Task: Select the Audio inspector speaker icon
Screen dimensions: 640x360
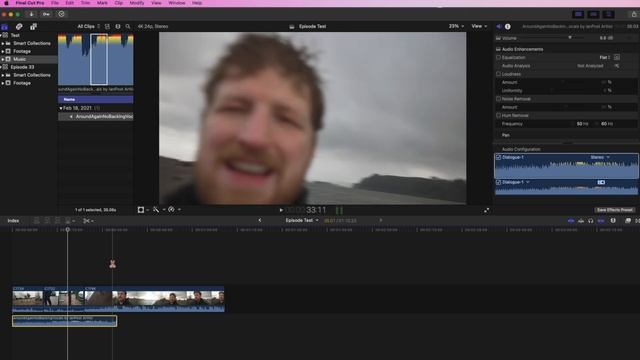Action: (x=499, y=27)
